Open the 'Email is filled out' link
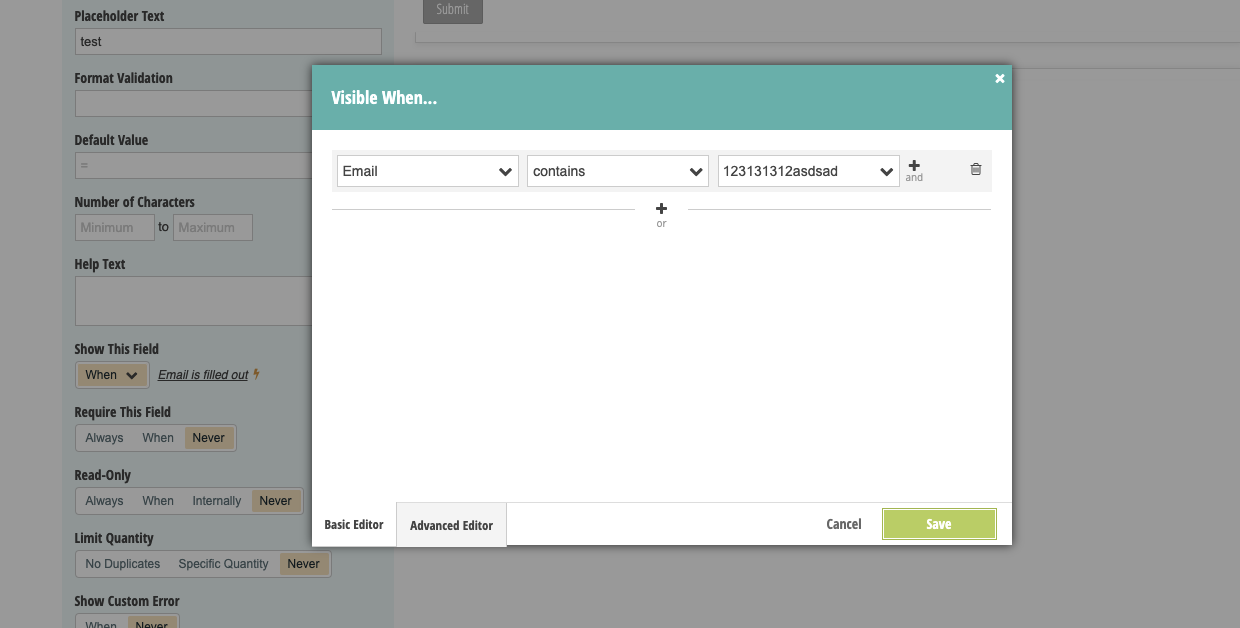Viewport: 1240px width, 628px height. pyautogui.click(x=203, y=375)
